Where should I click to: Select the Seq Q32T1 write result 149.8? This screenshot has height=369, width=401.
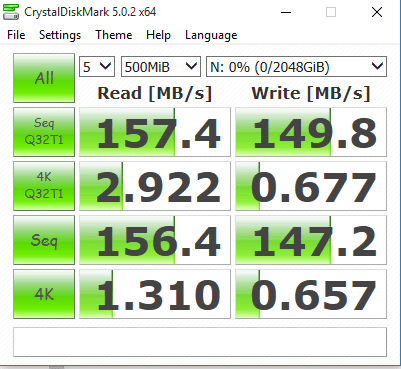(311, 132)
